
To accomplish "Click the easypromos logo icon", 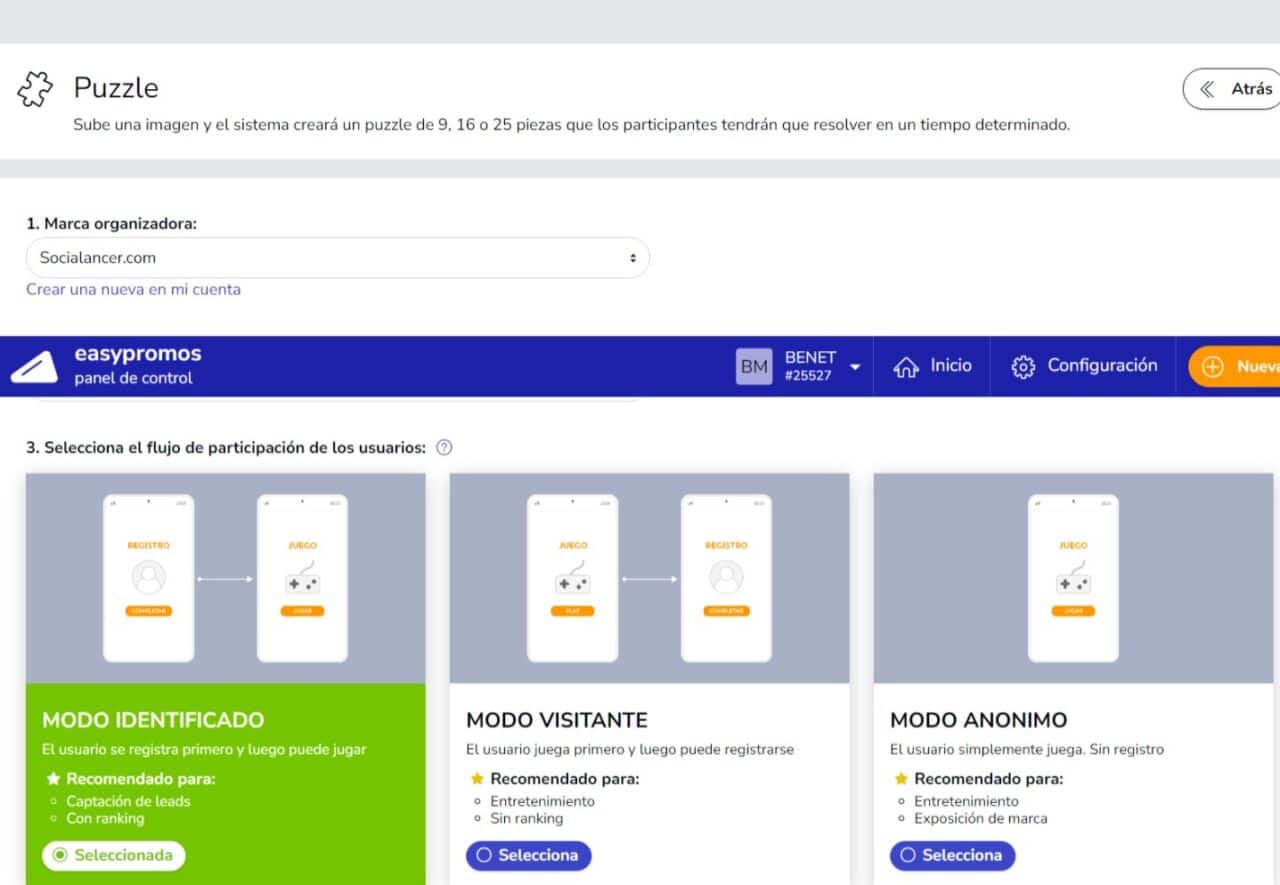I will coord(34,367).
